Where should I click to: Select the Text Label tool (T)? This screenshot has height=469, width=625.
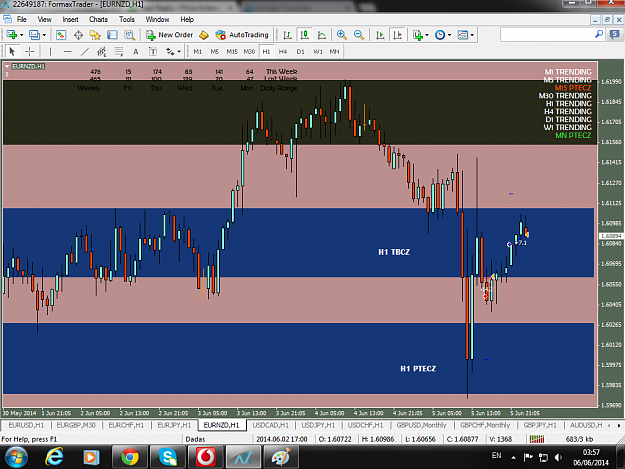point(153,51)
